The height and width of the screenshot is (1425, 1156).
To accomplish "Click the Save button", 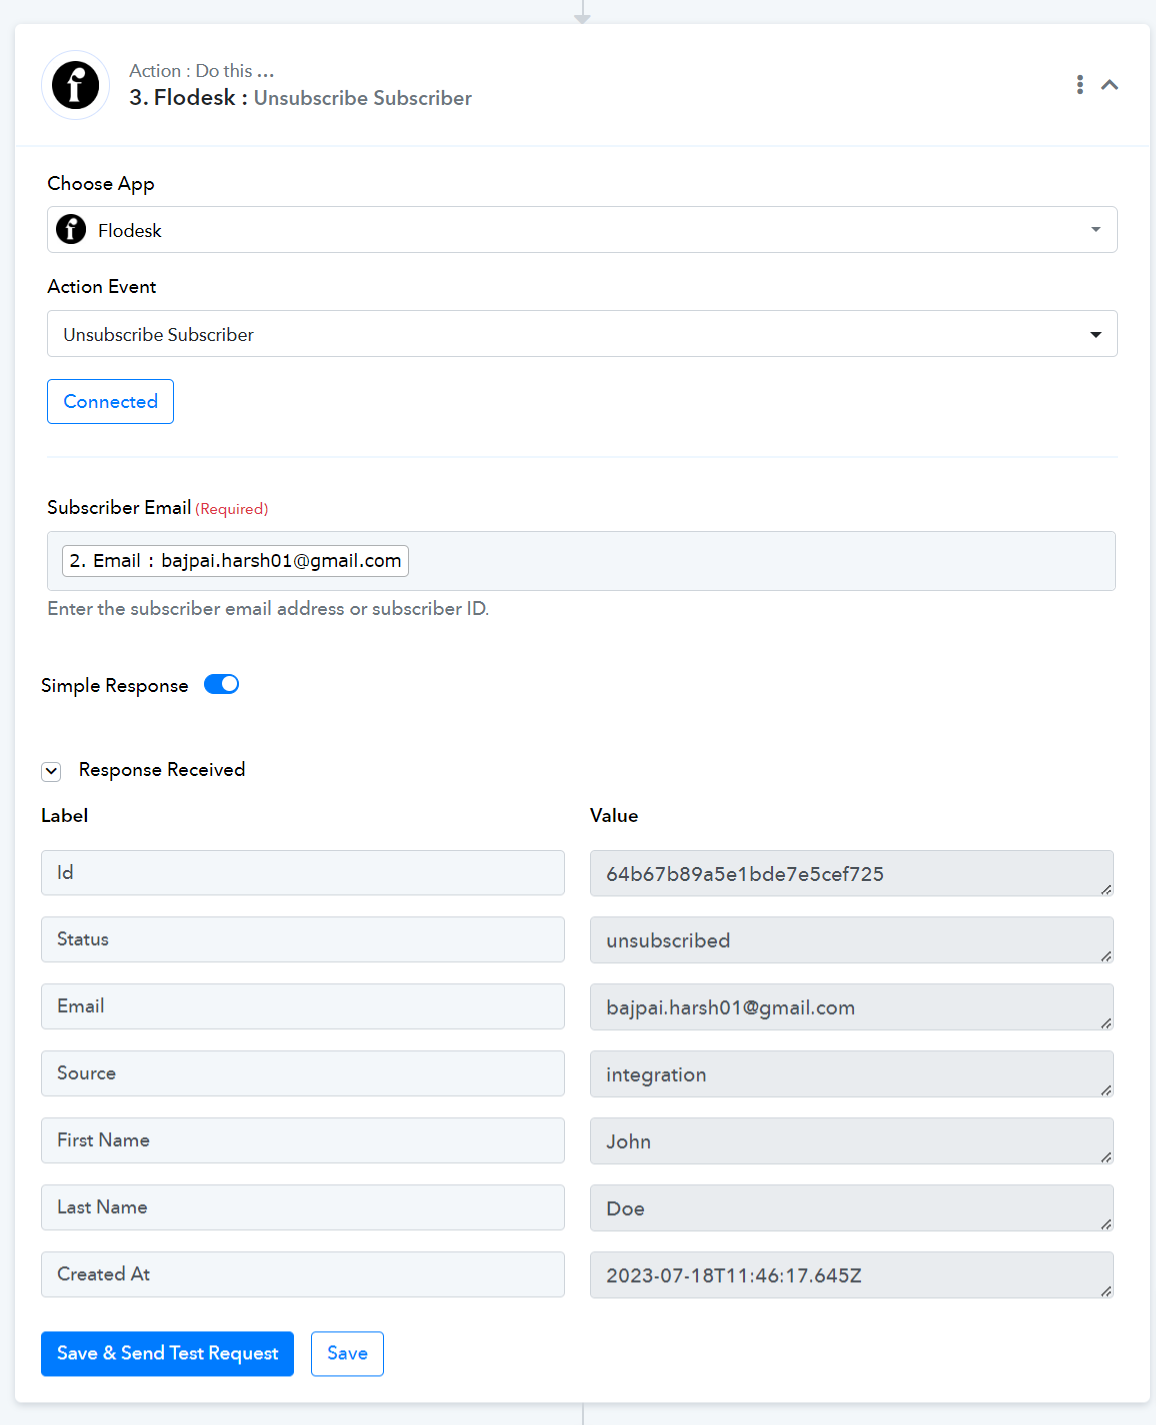I will [347, 1353].
